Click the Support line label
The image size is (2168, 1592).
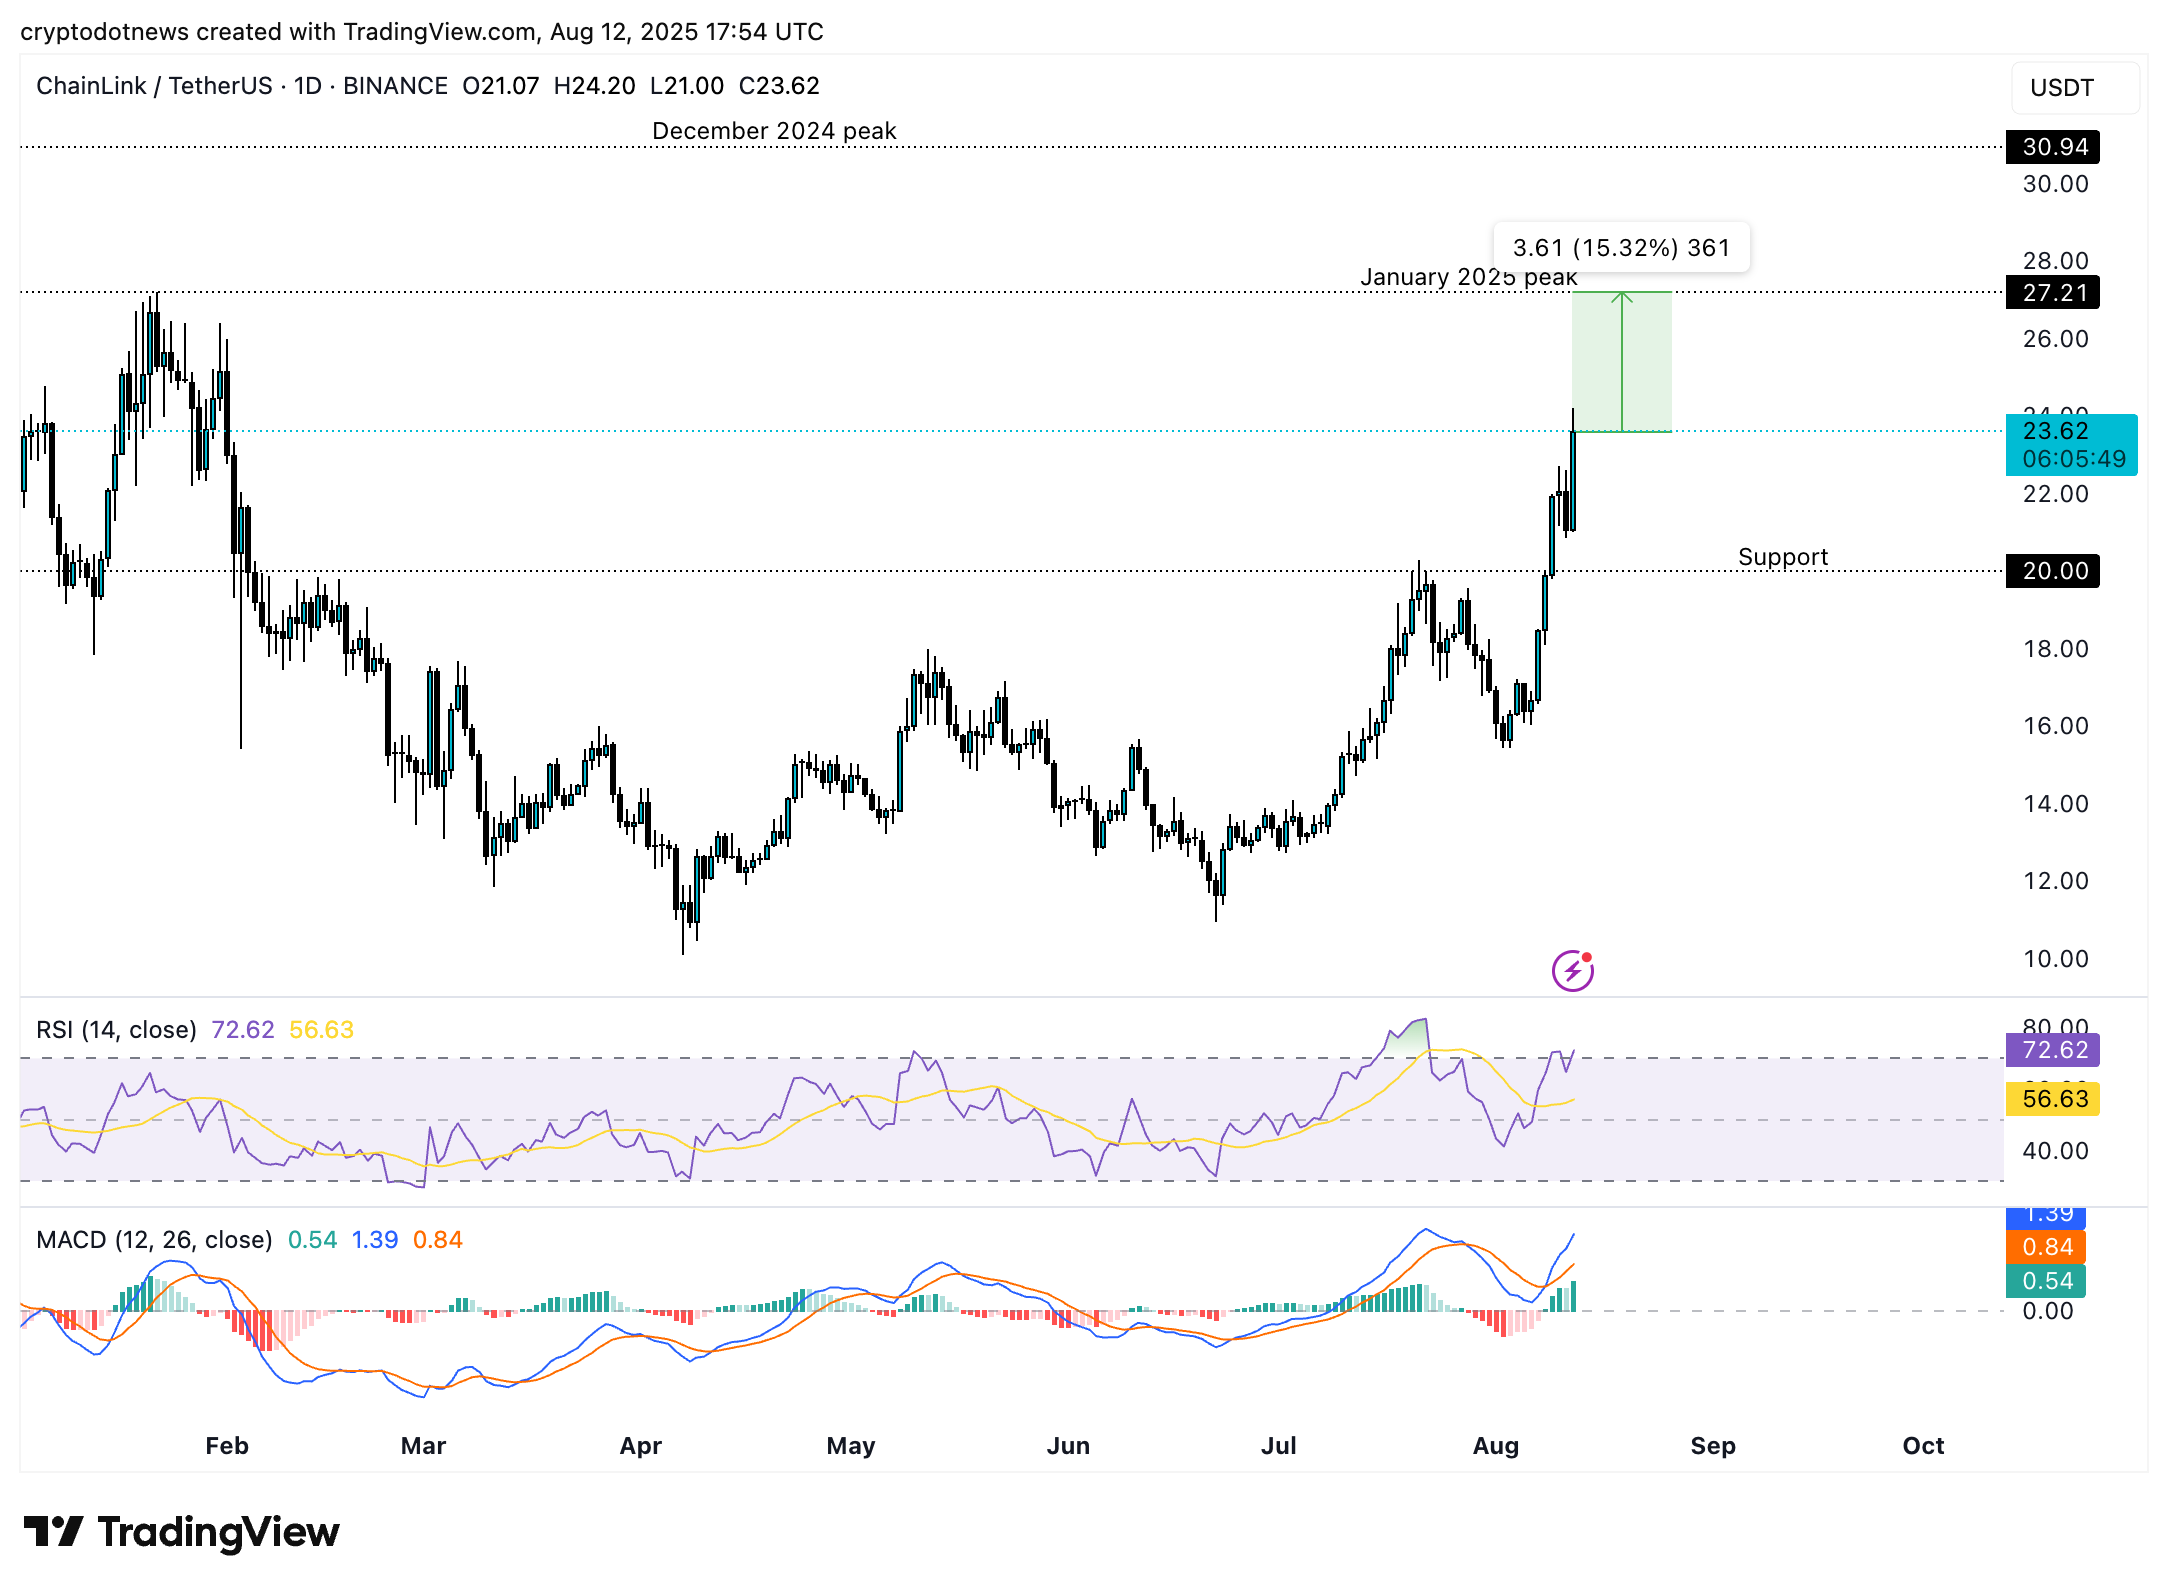pyautogui.click(x=1782, y=557)
